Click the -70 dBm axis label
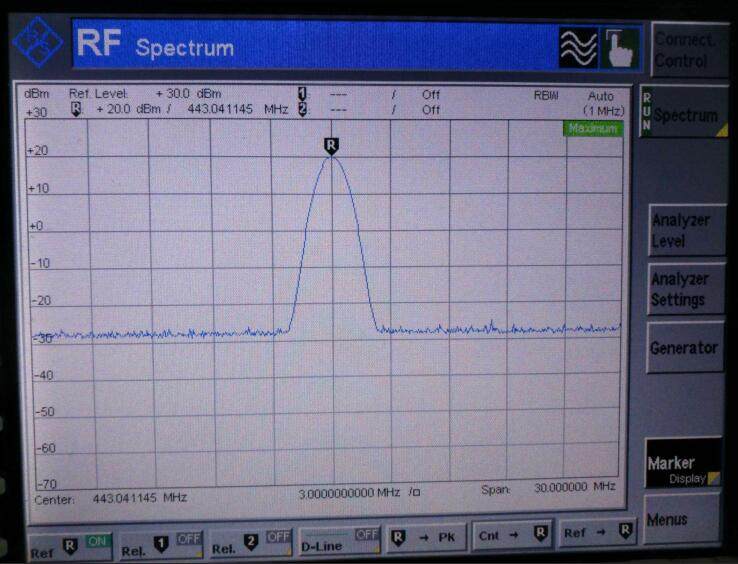The height and width of the screenshot is (564, 738). pyautogui.click(x=47, y=483)
